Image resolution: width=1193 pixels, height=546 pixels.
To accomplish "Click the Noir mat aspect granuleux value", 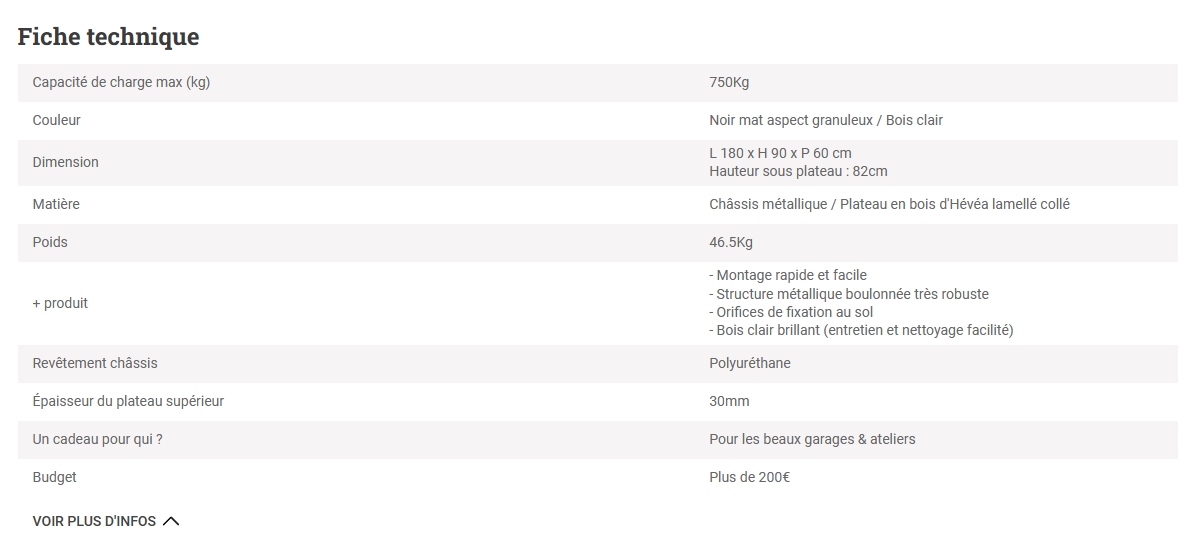I will 825,120.
